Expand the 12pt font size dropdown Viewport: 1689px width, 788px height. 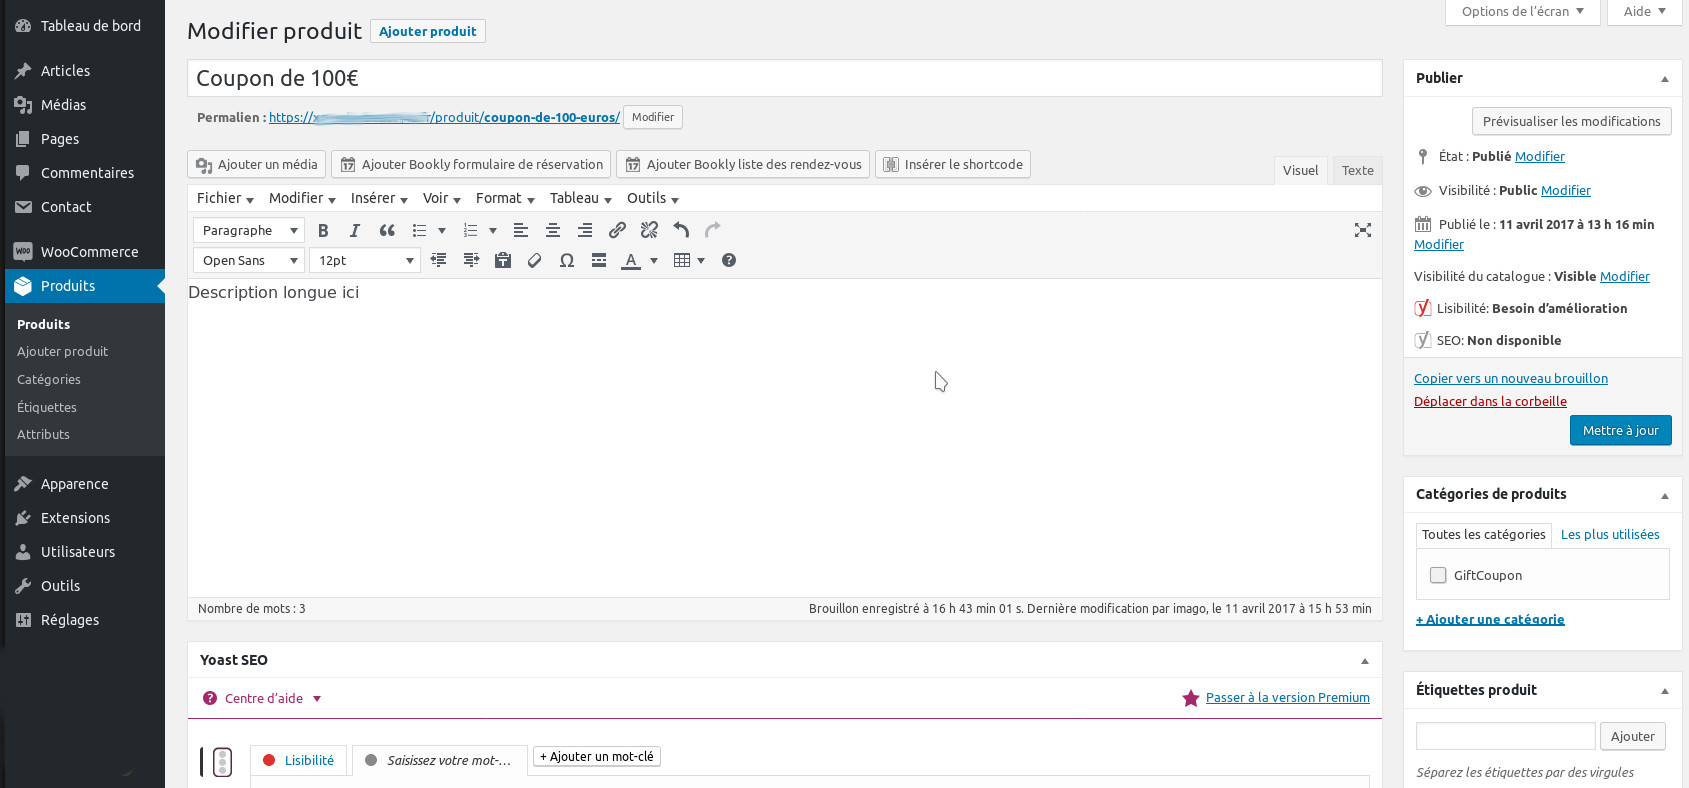click(x=365, y=261)
